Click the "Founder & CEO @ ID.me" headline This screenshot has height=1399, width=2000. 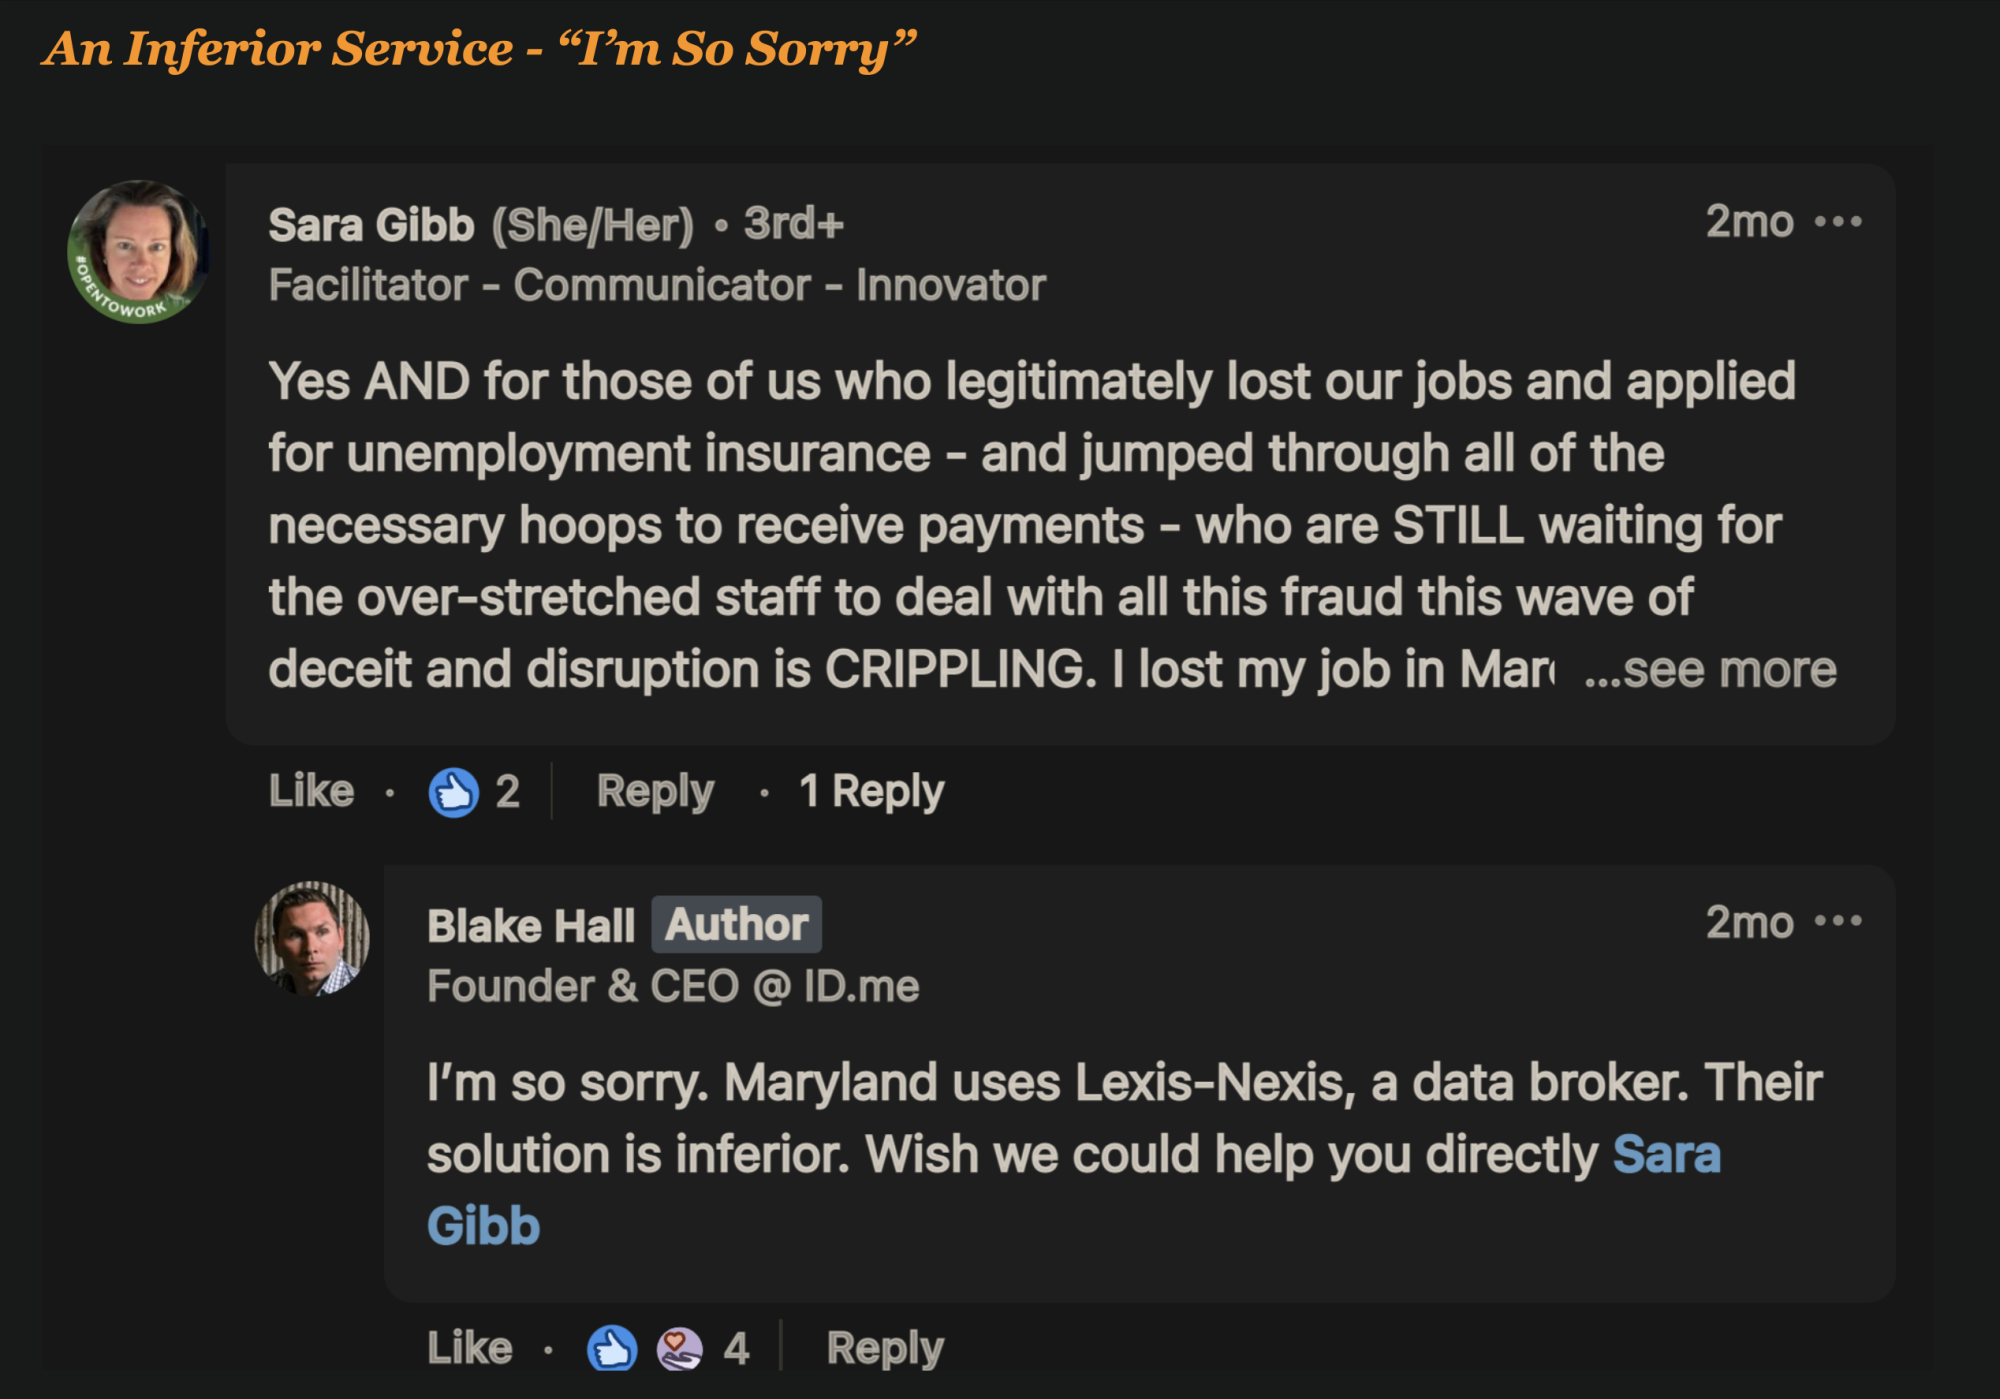click(673, 987)
